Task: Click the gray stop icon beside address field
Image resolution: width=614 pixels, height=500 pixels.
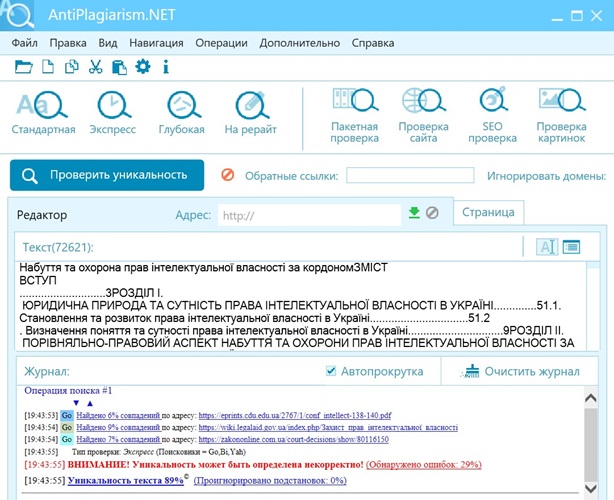Action: click(432, 213)
